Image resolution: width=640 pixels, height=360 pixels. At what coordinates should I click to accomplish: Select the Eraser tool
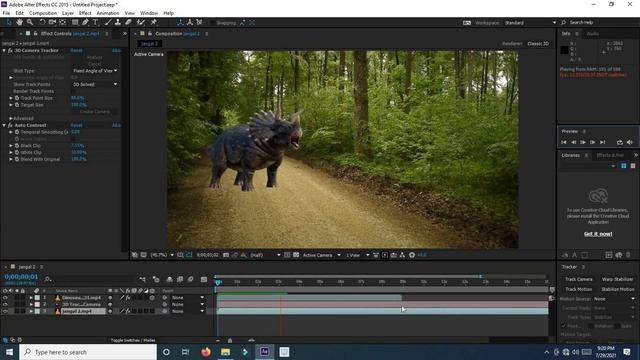[128, 22]
